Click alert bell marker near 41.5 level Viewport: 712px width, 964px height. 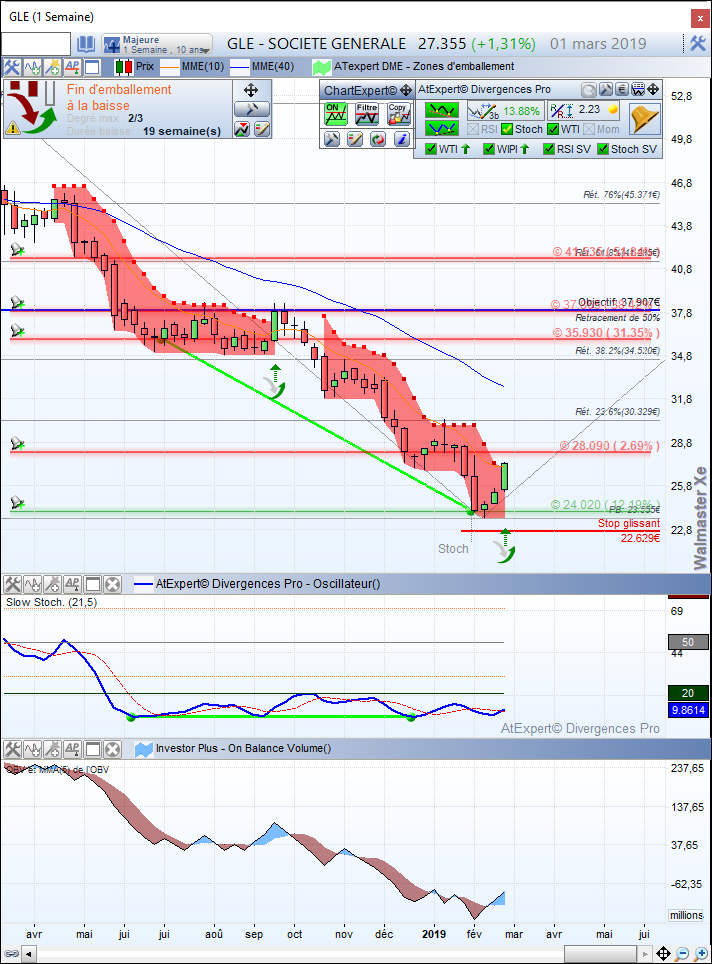click(17, 250)
